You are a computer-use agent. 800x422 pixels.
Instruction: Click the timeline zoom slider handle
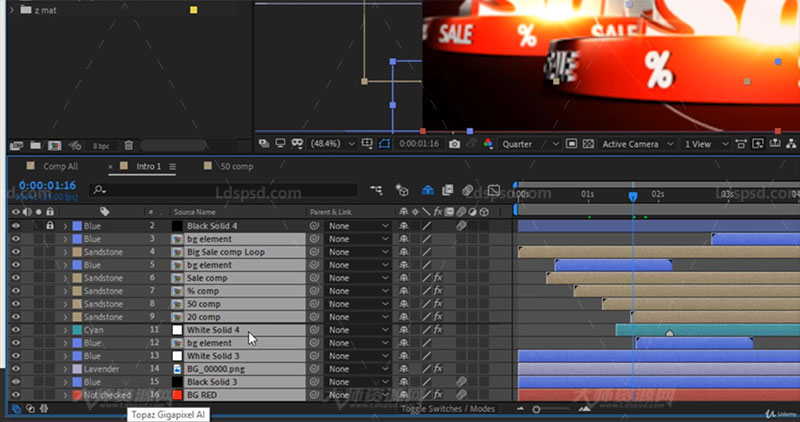[536, 409]
